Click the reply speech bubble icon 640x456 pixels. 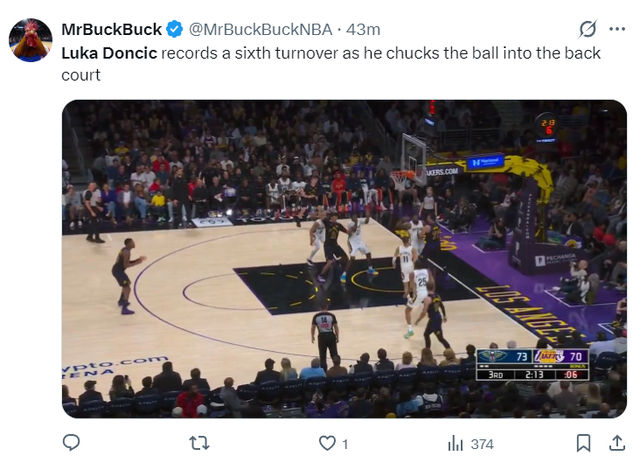[x=71, y=442]
